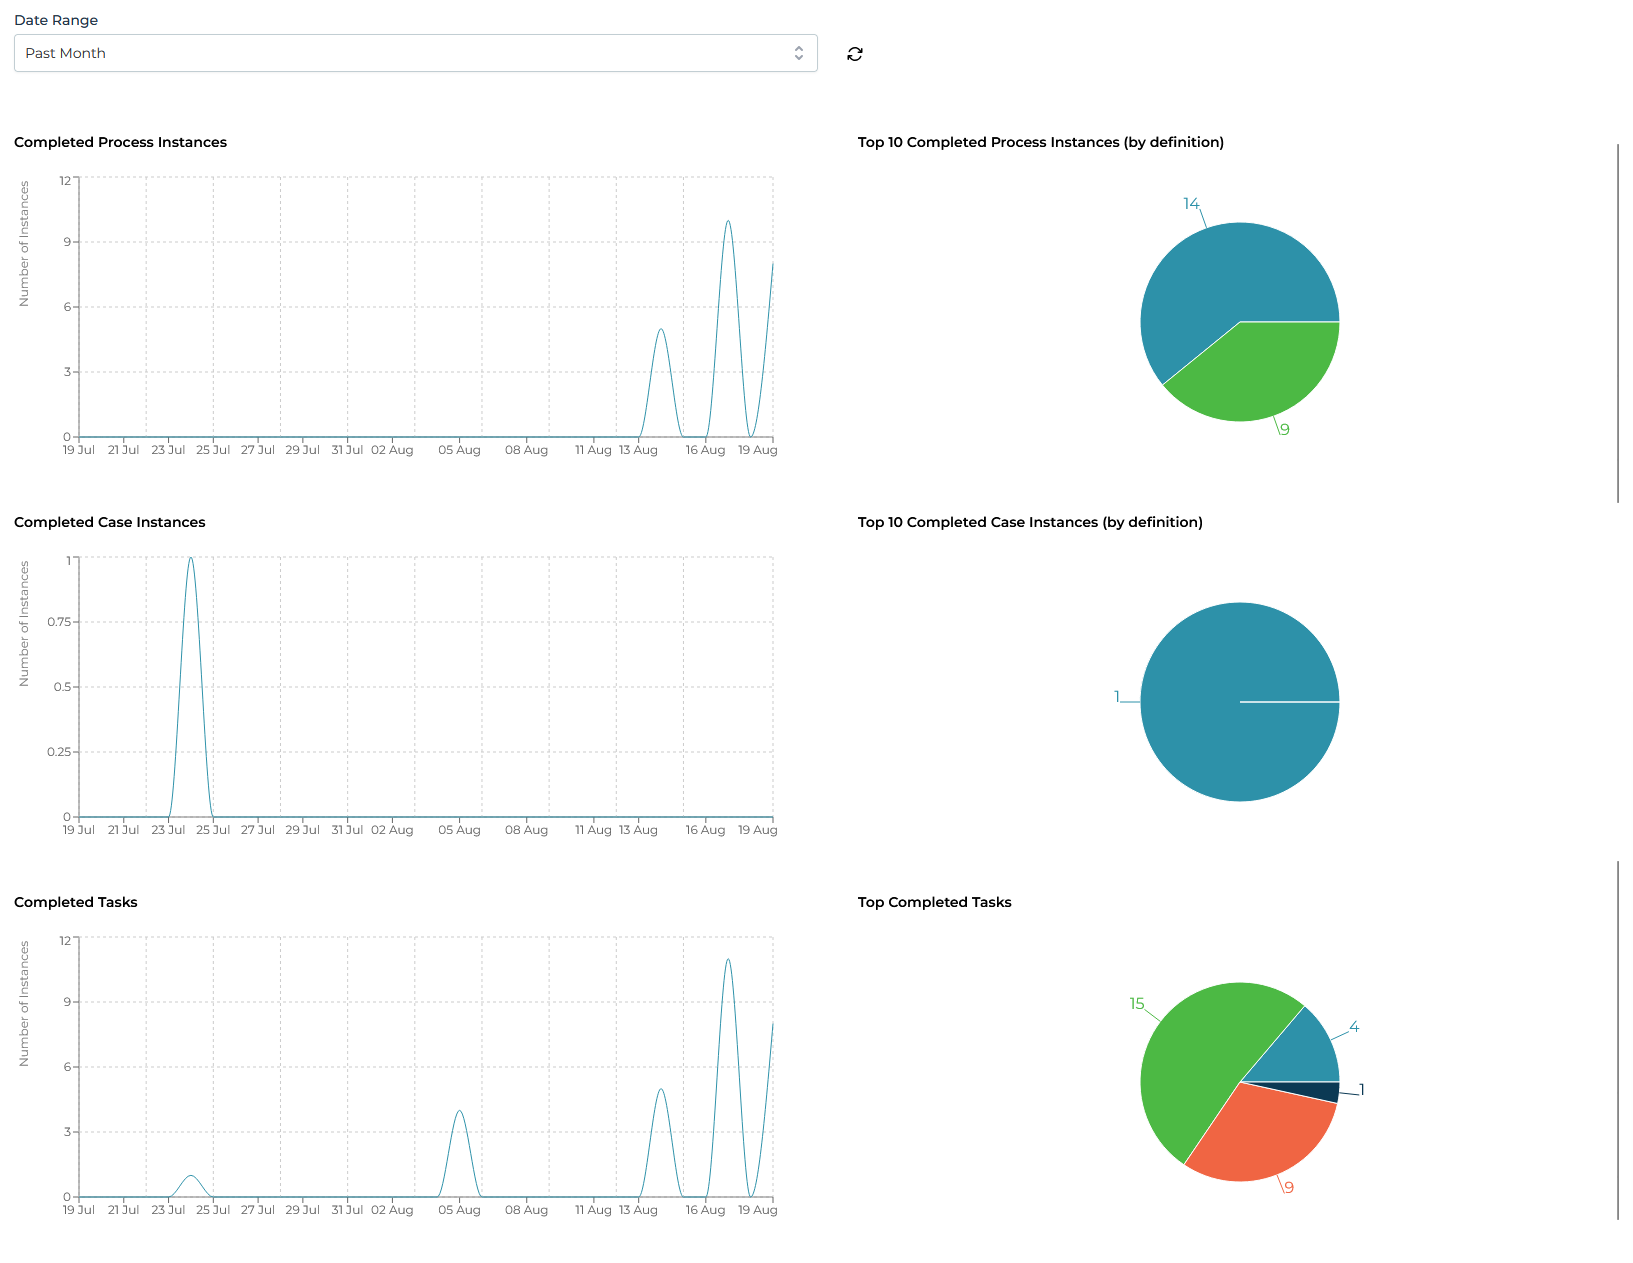Viewport: 1633px width, 1263px height.
Task: Click the 24 Jul spike in Completed Case Instances
Action: click(x=190, y=560)
